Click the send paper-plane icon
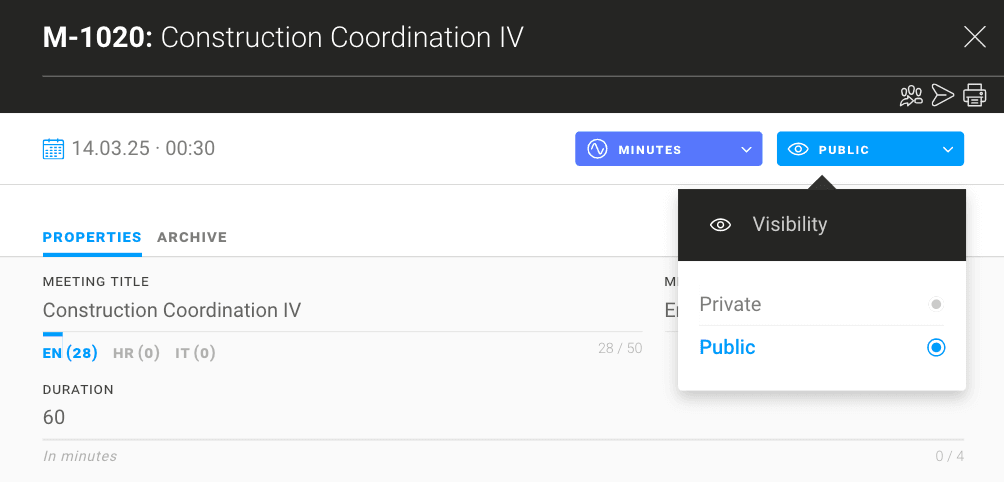1004x482 pixels. pos(942,95)
